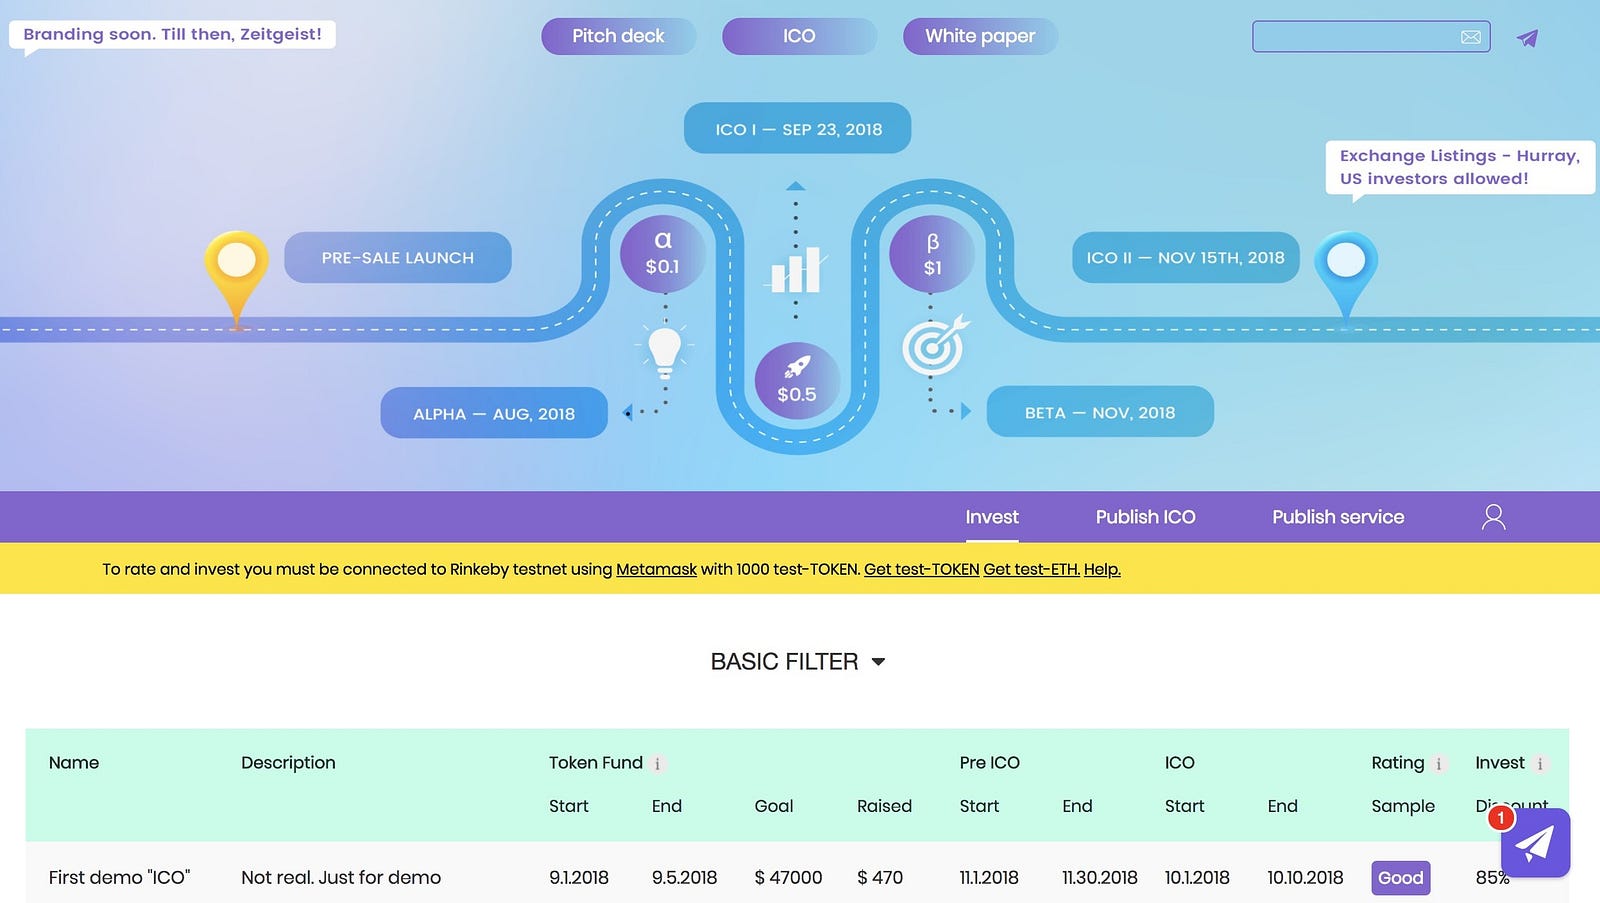Open the Publish ICO tab
Viewport: 1600px width, 903px height.
coord(1145,517)
